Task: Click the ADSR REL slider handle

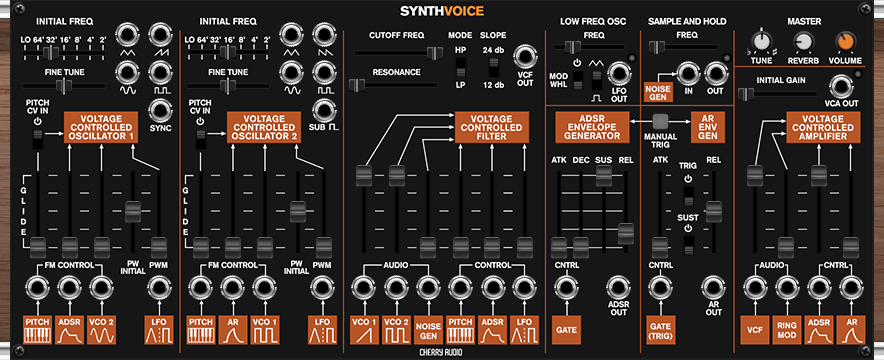Action: click(x=626, y=234)
